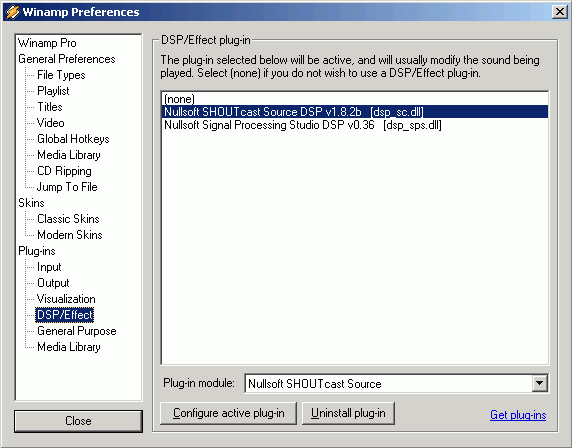Open the Skins category
The height and width of the screenshot is (448, 572).
(31, 203)
